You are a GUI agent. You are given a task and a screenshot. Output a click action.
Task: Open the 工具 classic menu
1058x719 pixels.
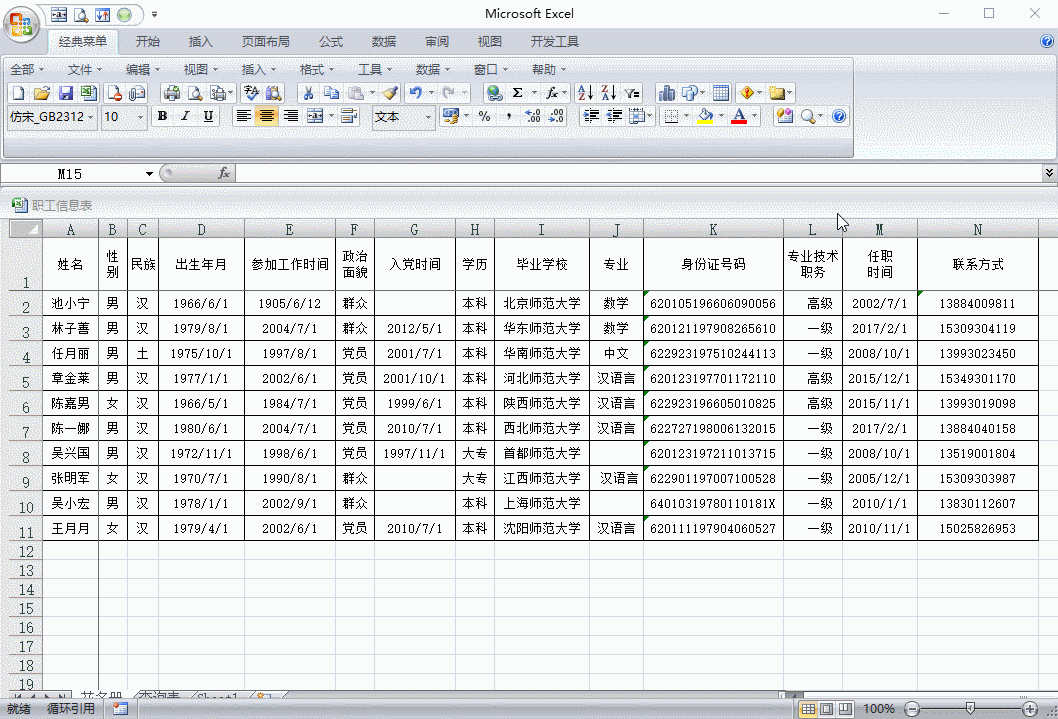tap(374, 69)
